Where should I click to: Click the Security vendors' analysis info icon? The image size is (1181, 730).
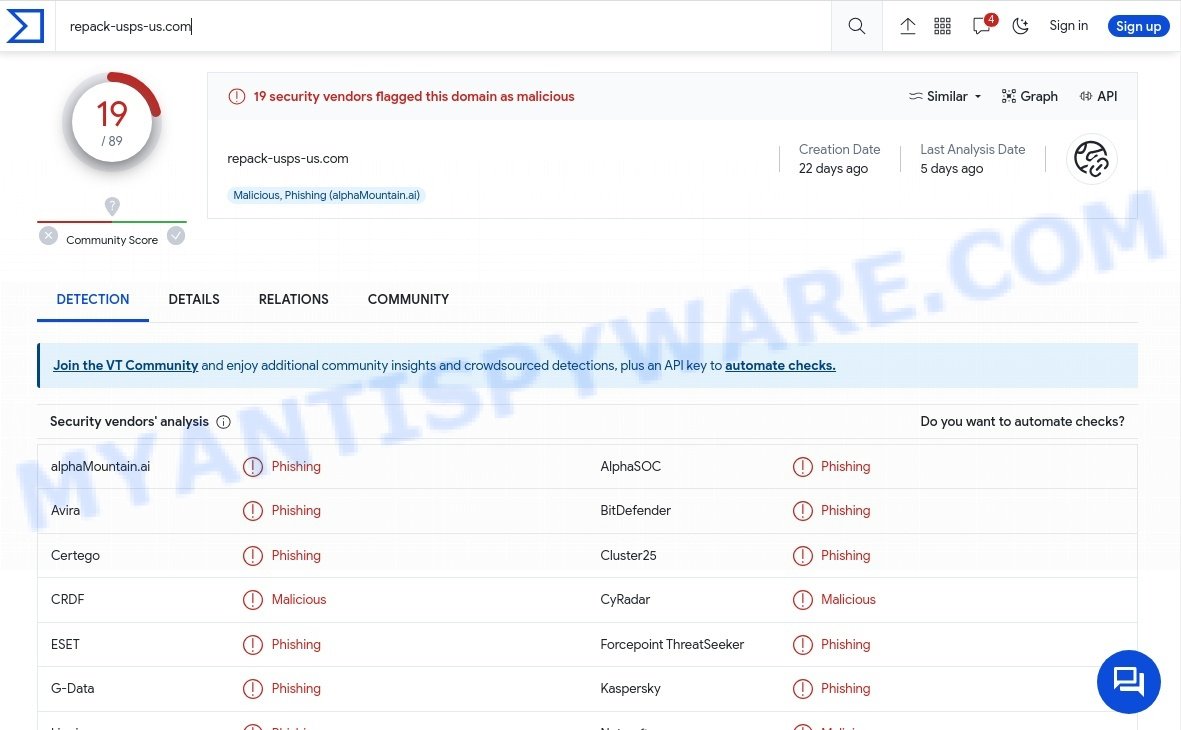pyautogui.click(x=224, y=422)
